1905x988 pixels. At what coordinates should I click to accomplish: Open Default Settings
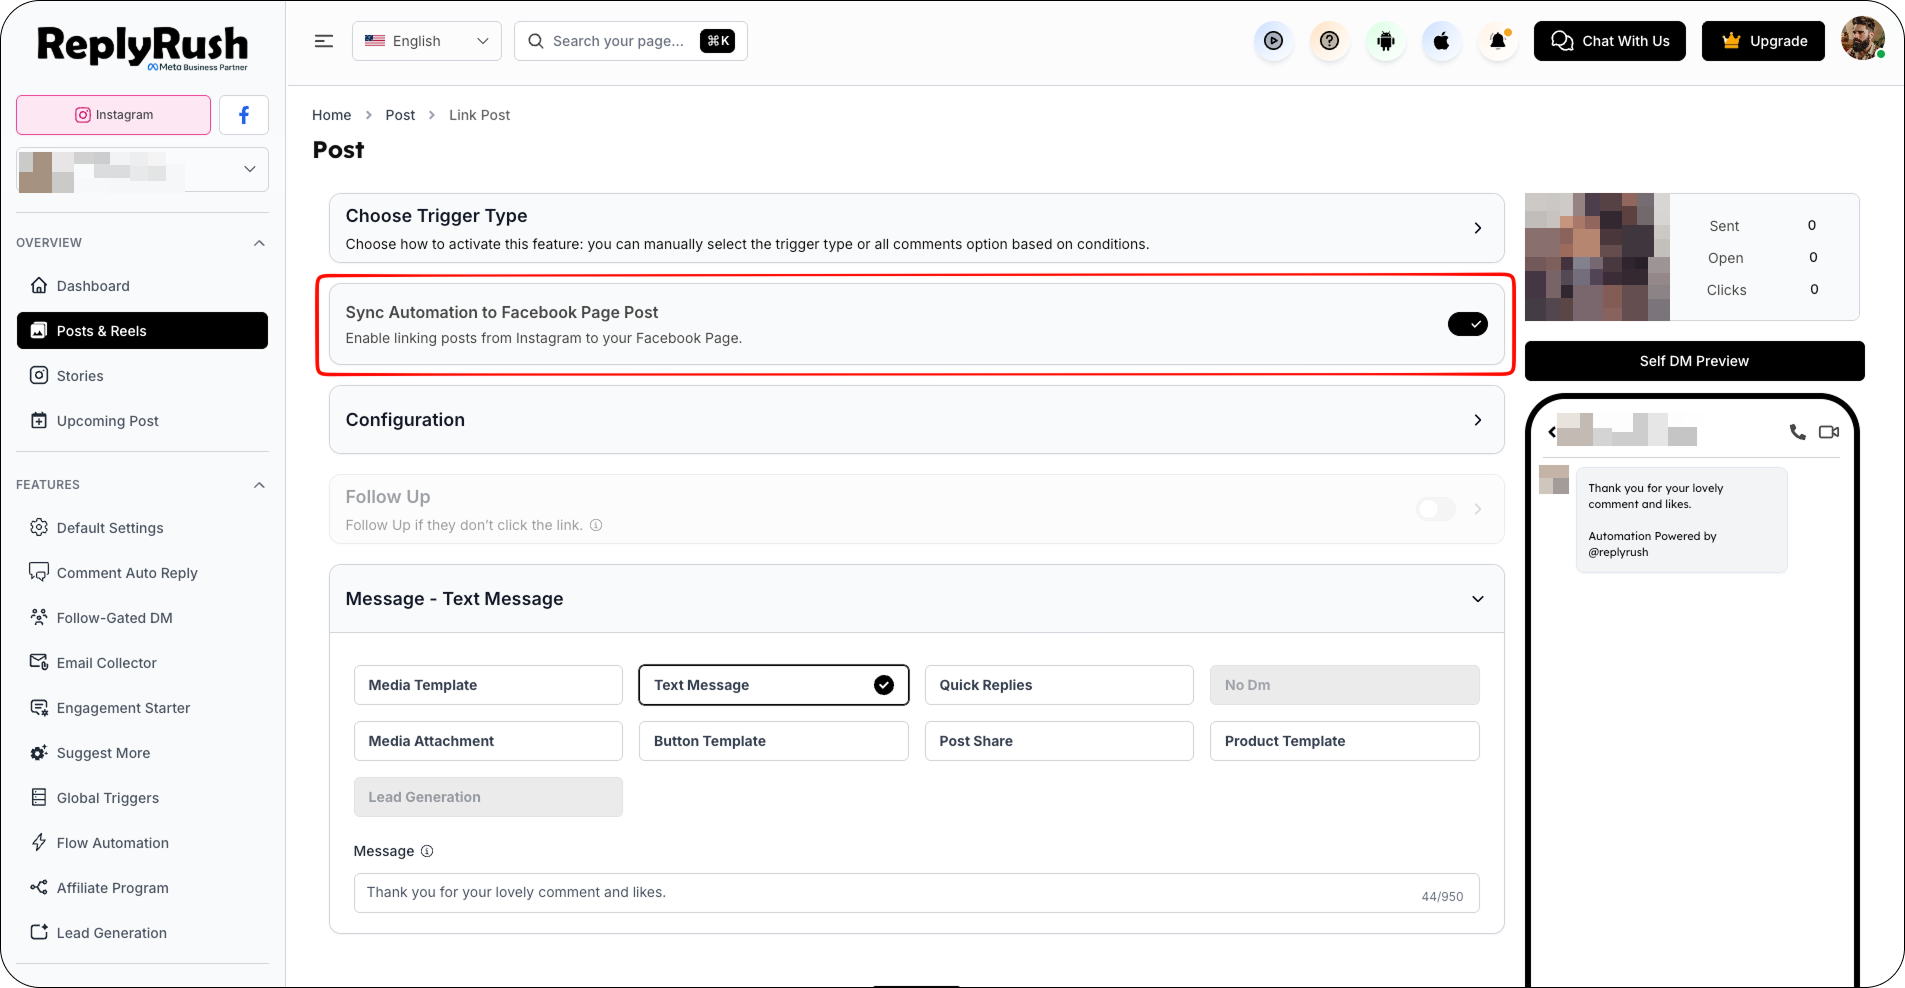click(142, 528)
